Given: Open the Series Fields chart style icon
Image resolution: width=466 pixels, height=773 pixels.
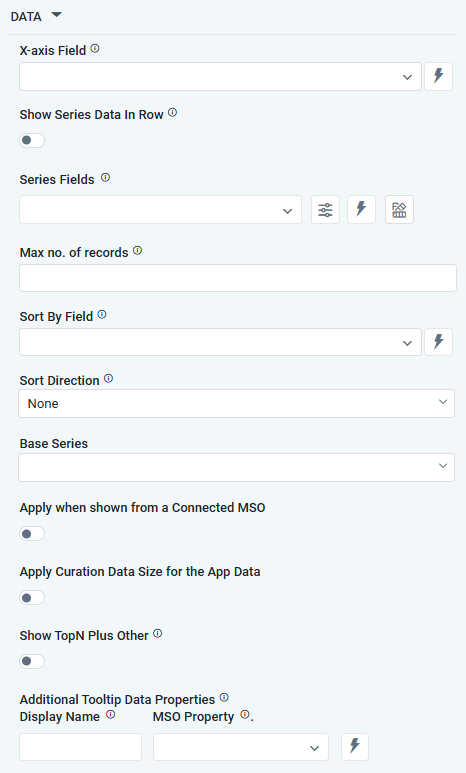Looking at the screenshot, I should (399, 210).
